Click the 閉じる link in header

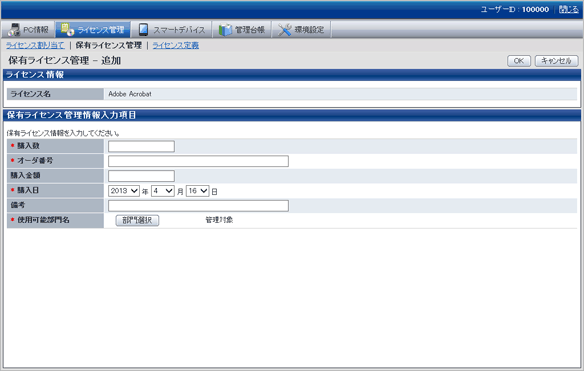click(568, 9)
